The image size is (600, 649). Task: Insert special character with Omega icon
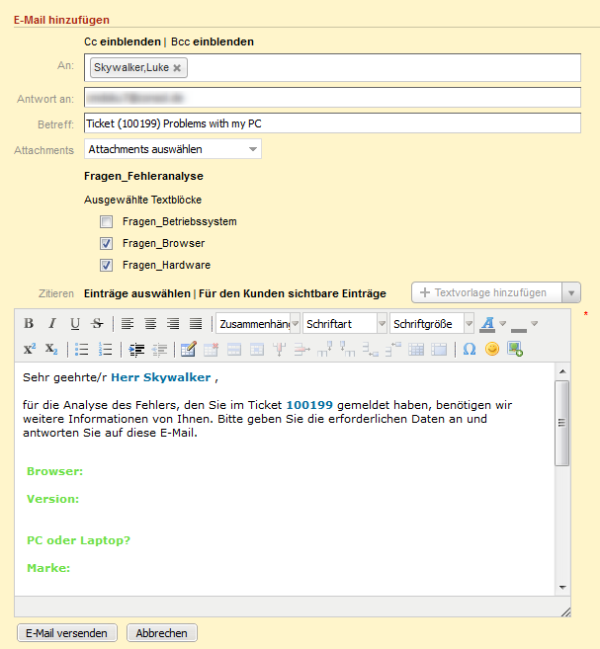click(x=469, y=349)
